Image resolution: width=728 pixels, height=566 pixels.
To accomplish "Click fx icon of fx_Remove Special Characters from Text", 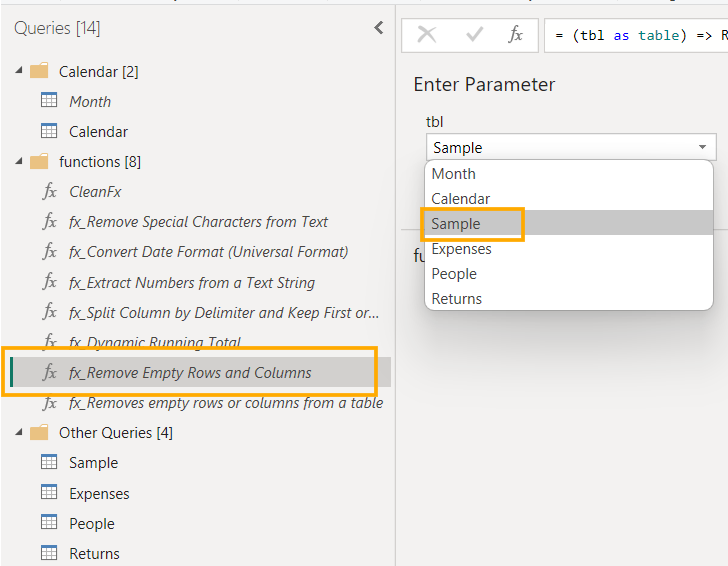I will 50,221.
